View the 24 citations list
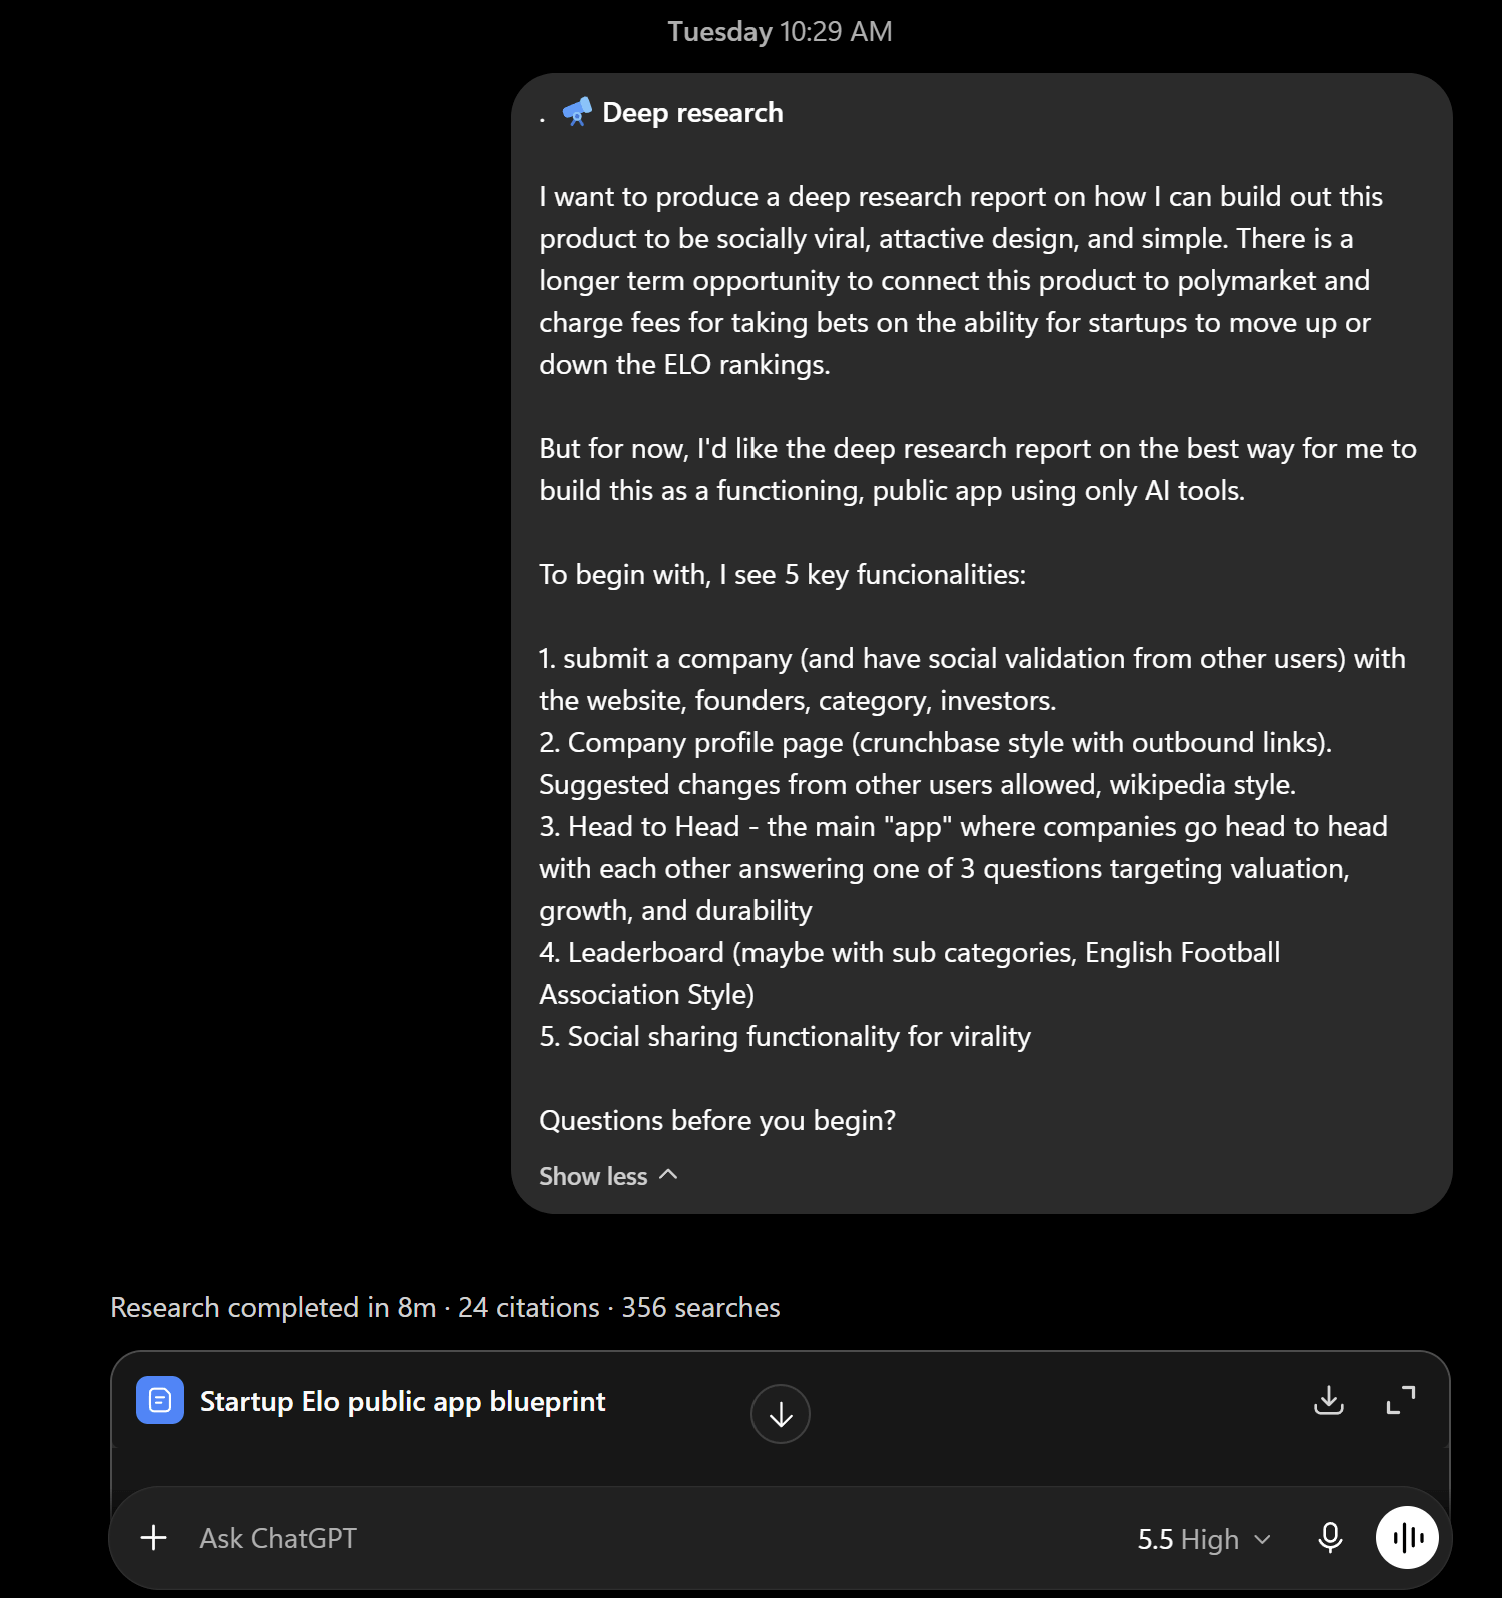Screen dimensions: 1502x1598 tap(529, 1307)
